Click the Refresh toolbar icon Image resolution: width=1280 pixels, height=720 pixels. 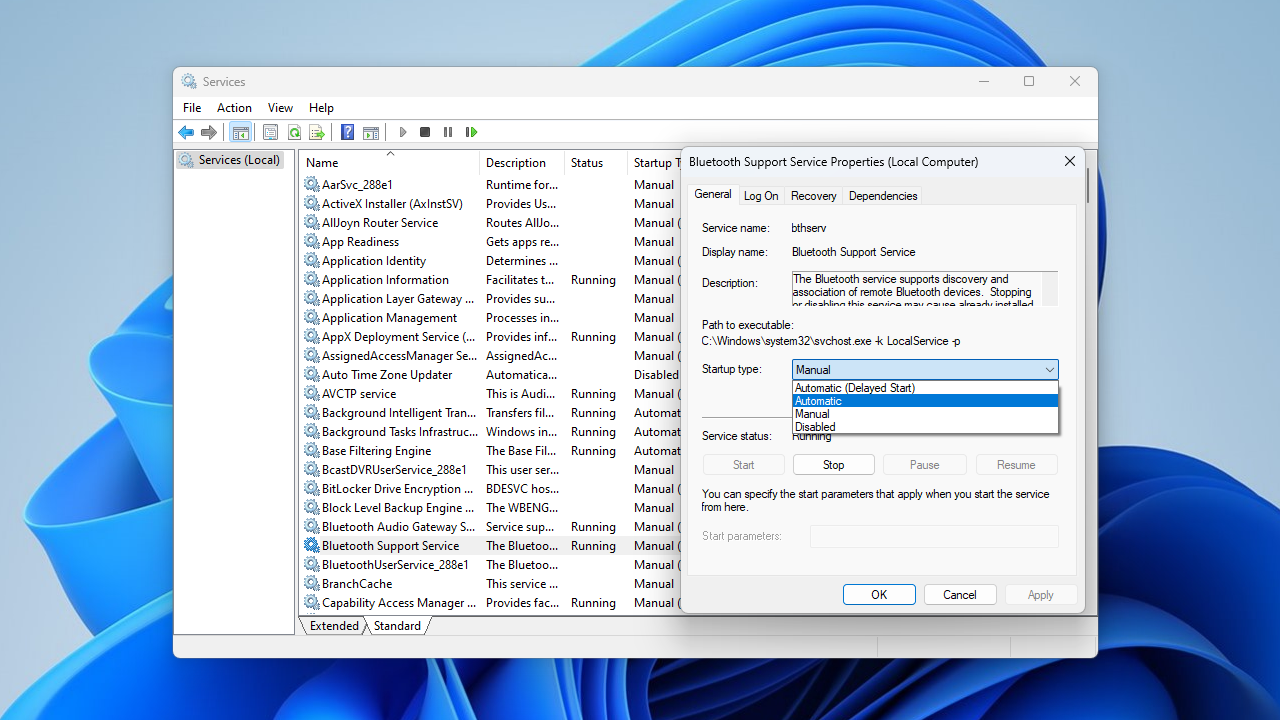click(294, 132)
